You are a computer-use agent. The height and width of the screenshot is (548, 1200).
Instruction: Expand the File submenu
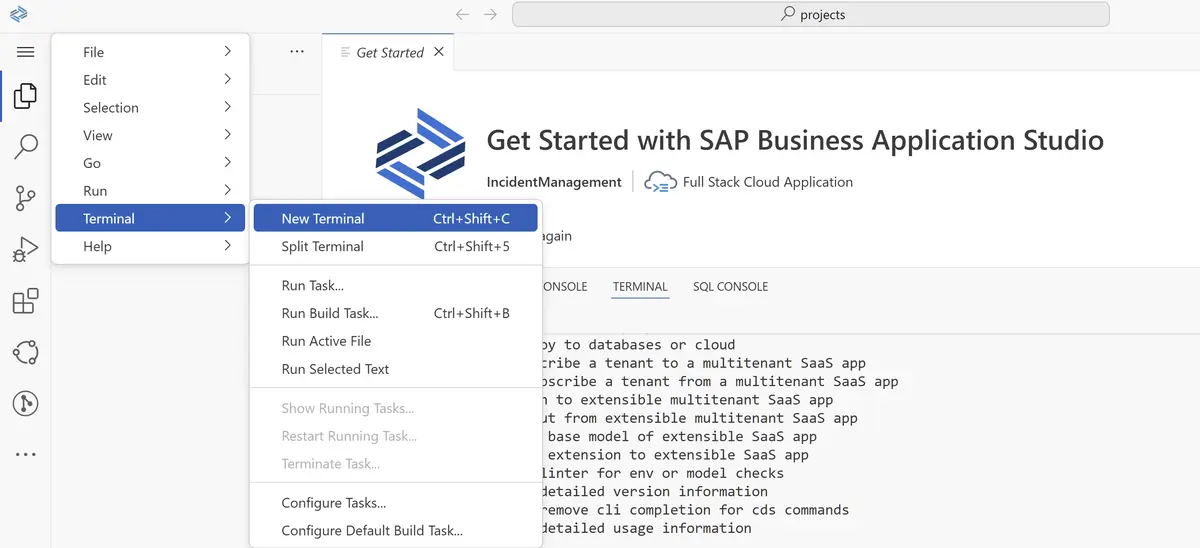pyautogui.click(x=150, y=52)
